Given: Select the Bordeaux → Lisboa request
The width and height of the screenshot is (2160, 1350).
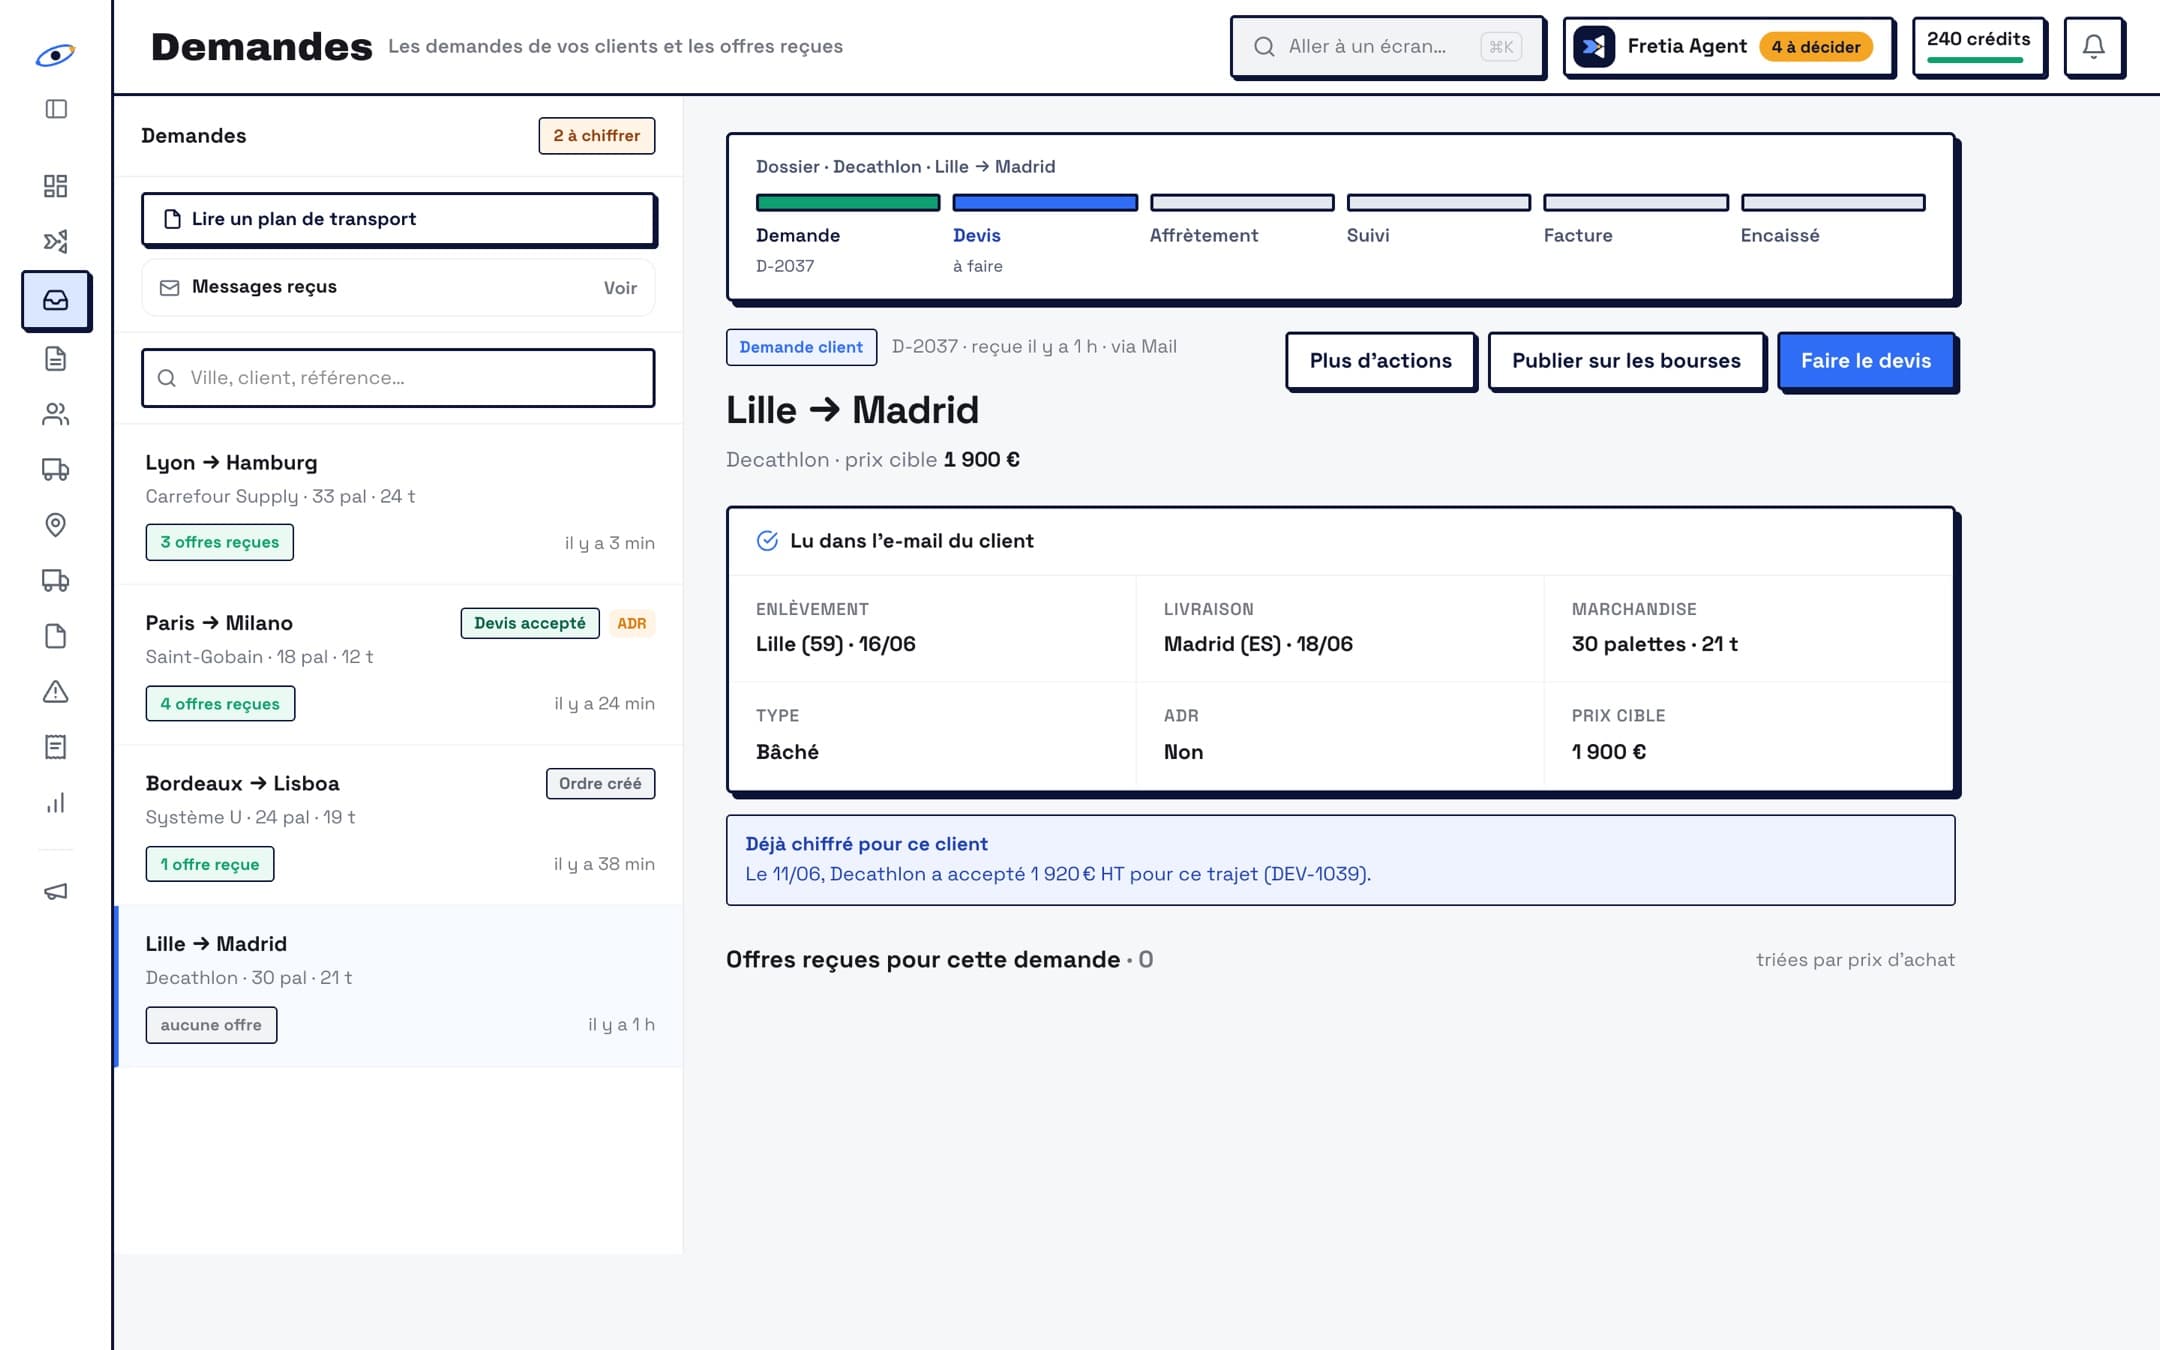Looking at the screenshot, I should pyautogui.click(x=400, y=825).
